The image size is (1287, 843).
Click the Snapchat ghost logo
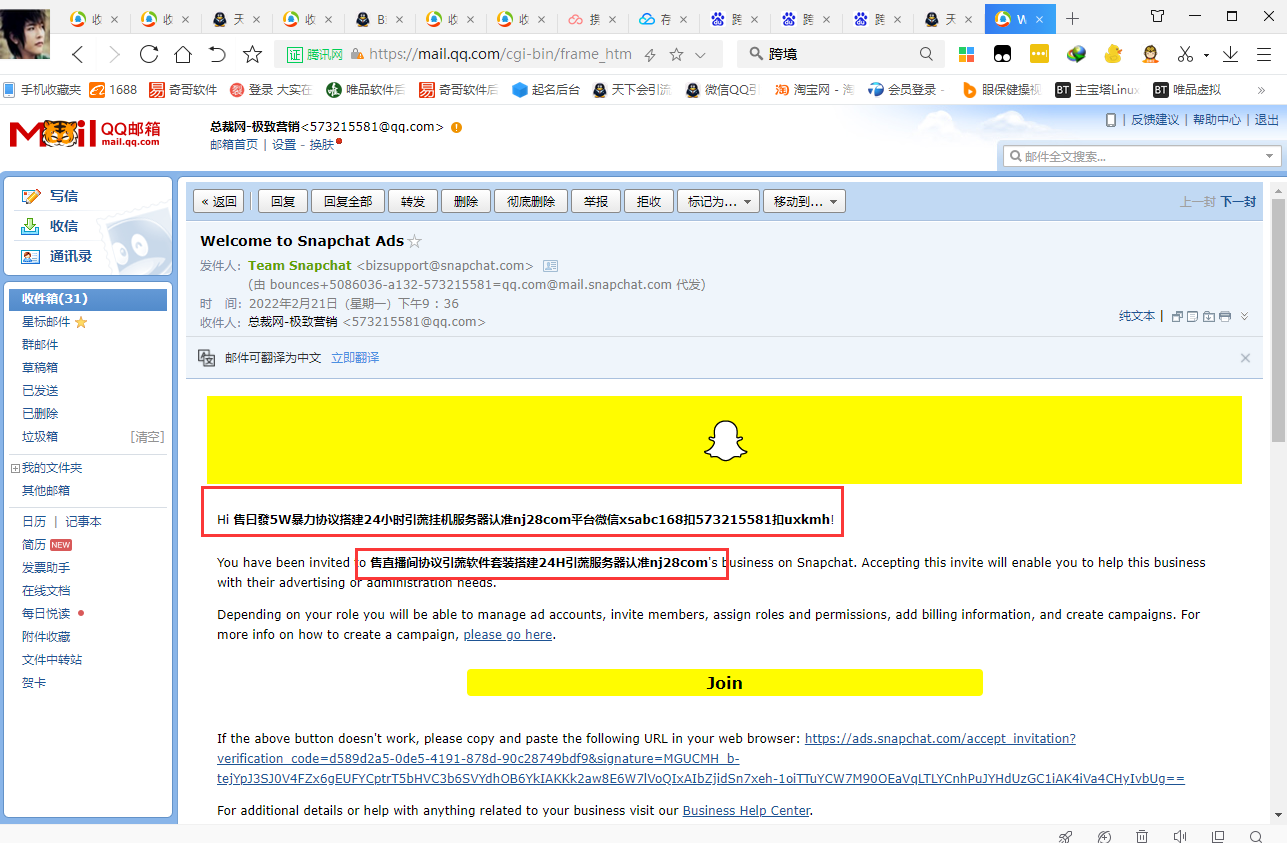click(x=726, y=440)
